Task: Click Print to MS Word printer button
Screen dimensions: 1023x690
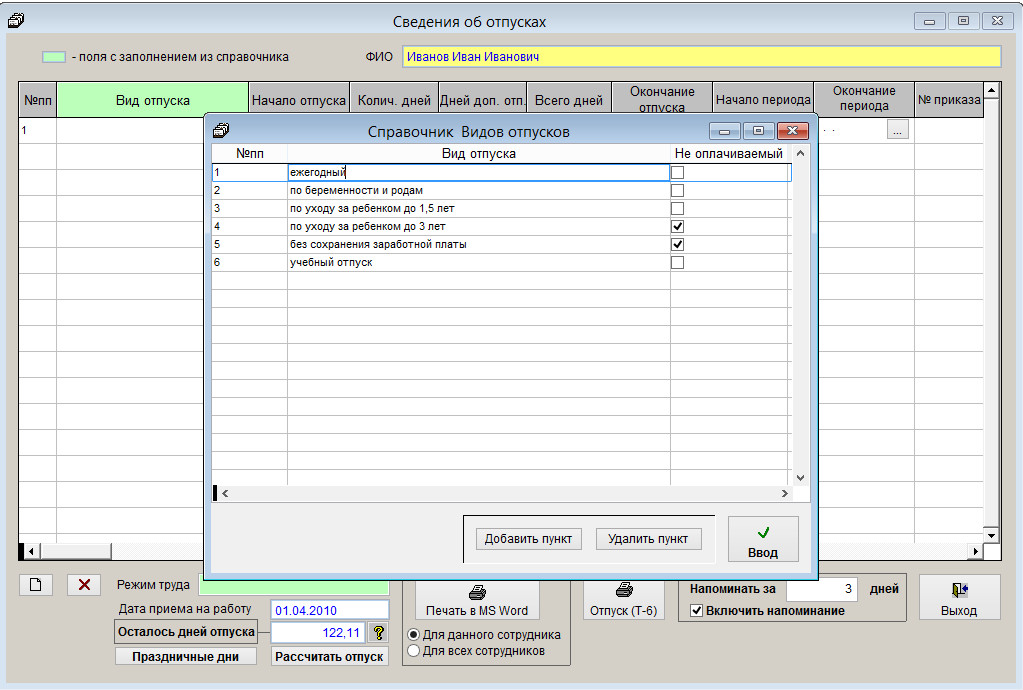Action: point(477,599)
